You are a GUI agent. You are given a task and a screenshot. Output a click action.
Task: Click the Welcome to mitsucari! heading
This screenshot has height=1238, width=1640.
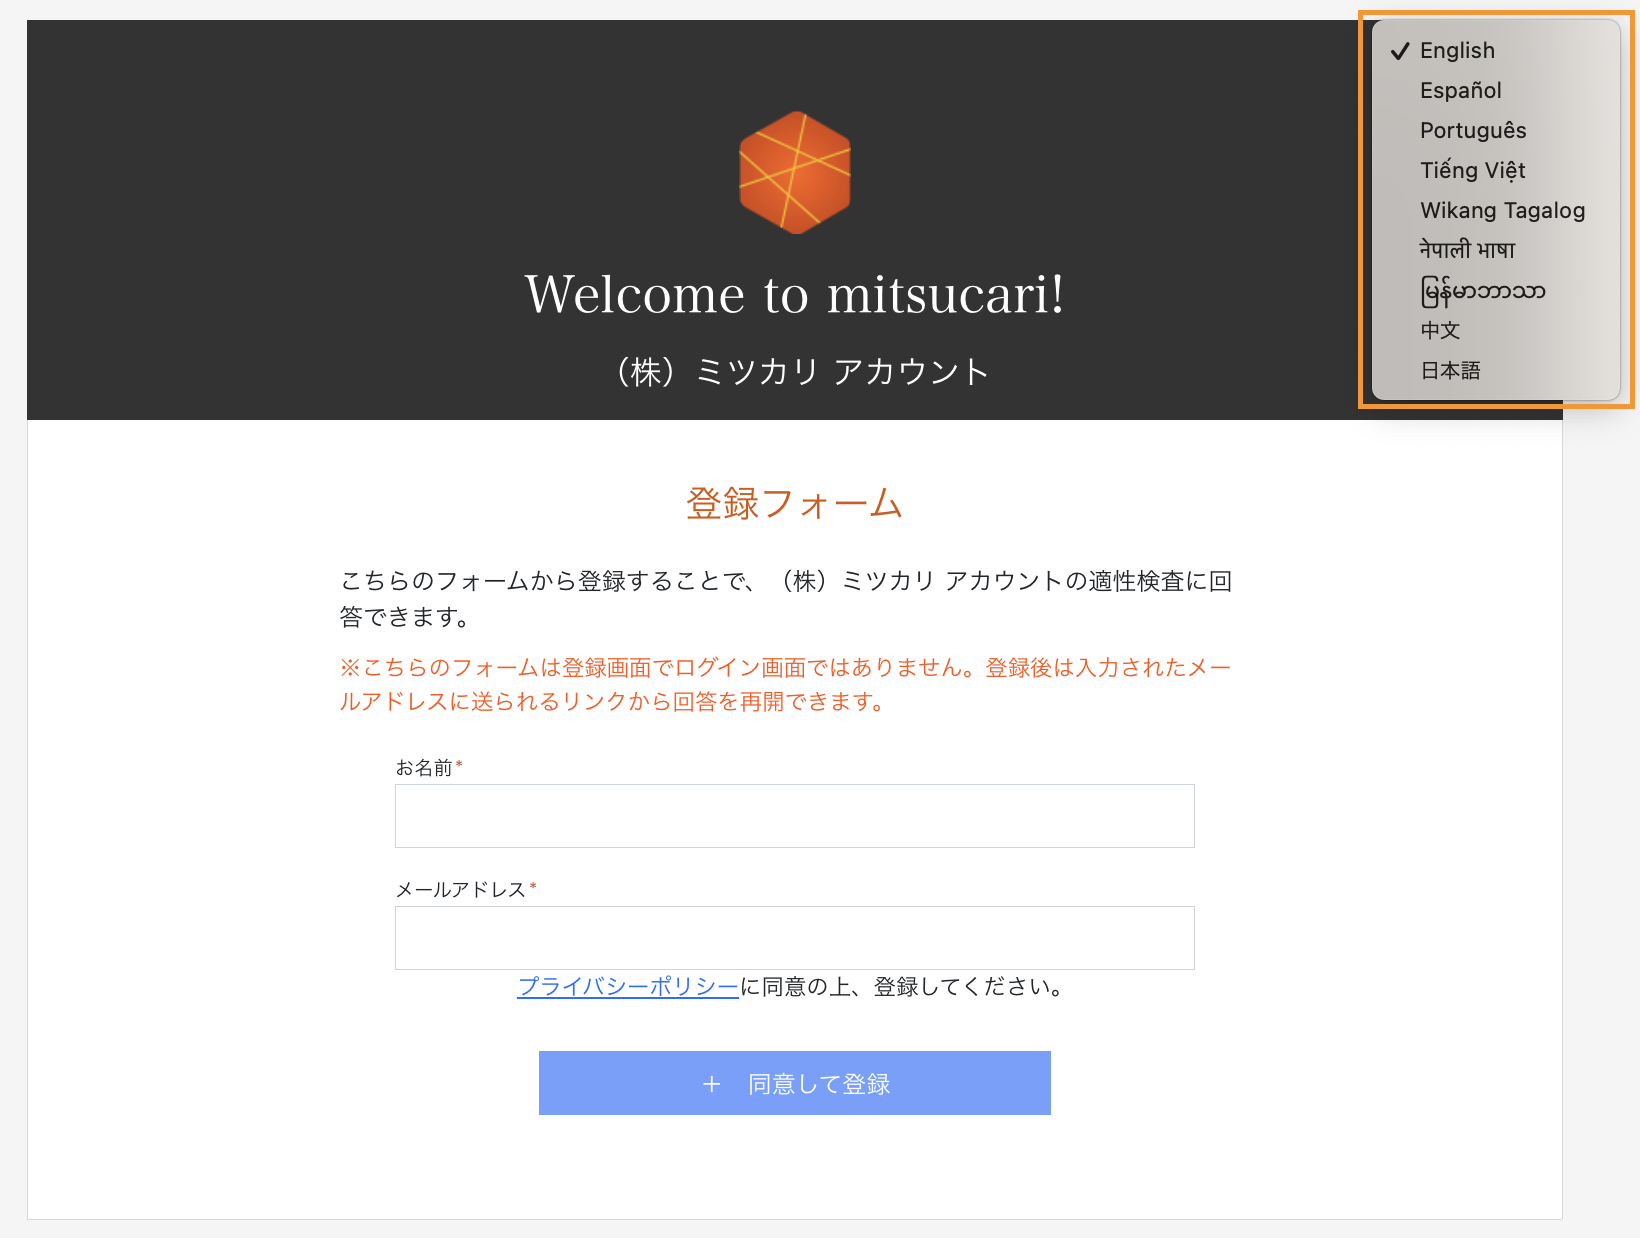click(x=795, y=295)
